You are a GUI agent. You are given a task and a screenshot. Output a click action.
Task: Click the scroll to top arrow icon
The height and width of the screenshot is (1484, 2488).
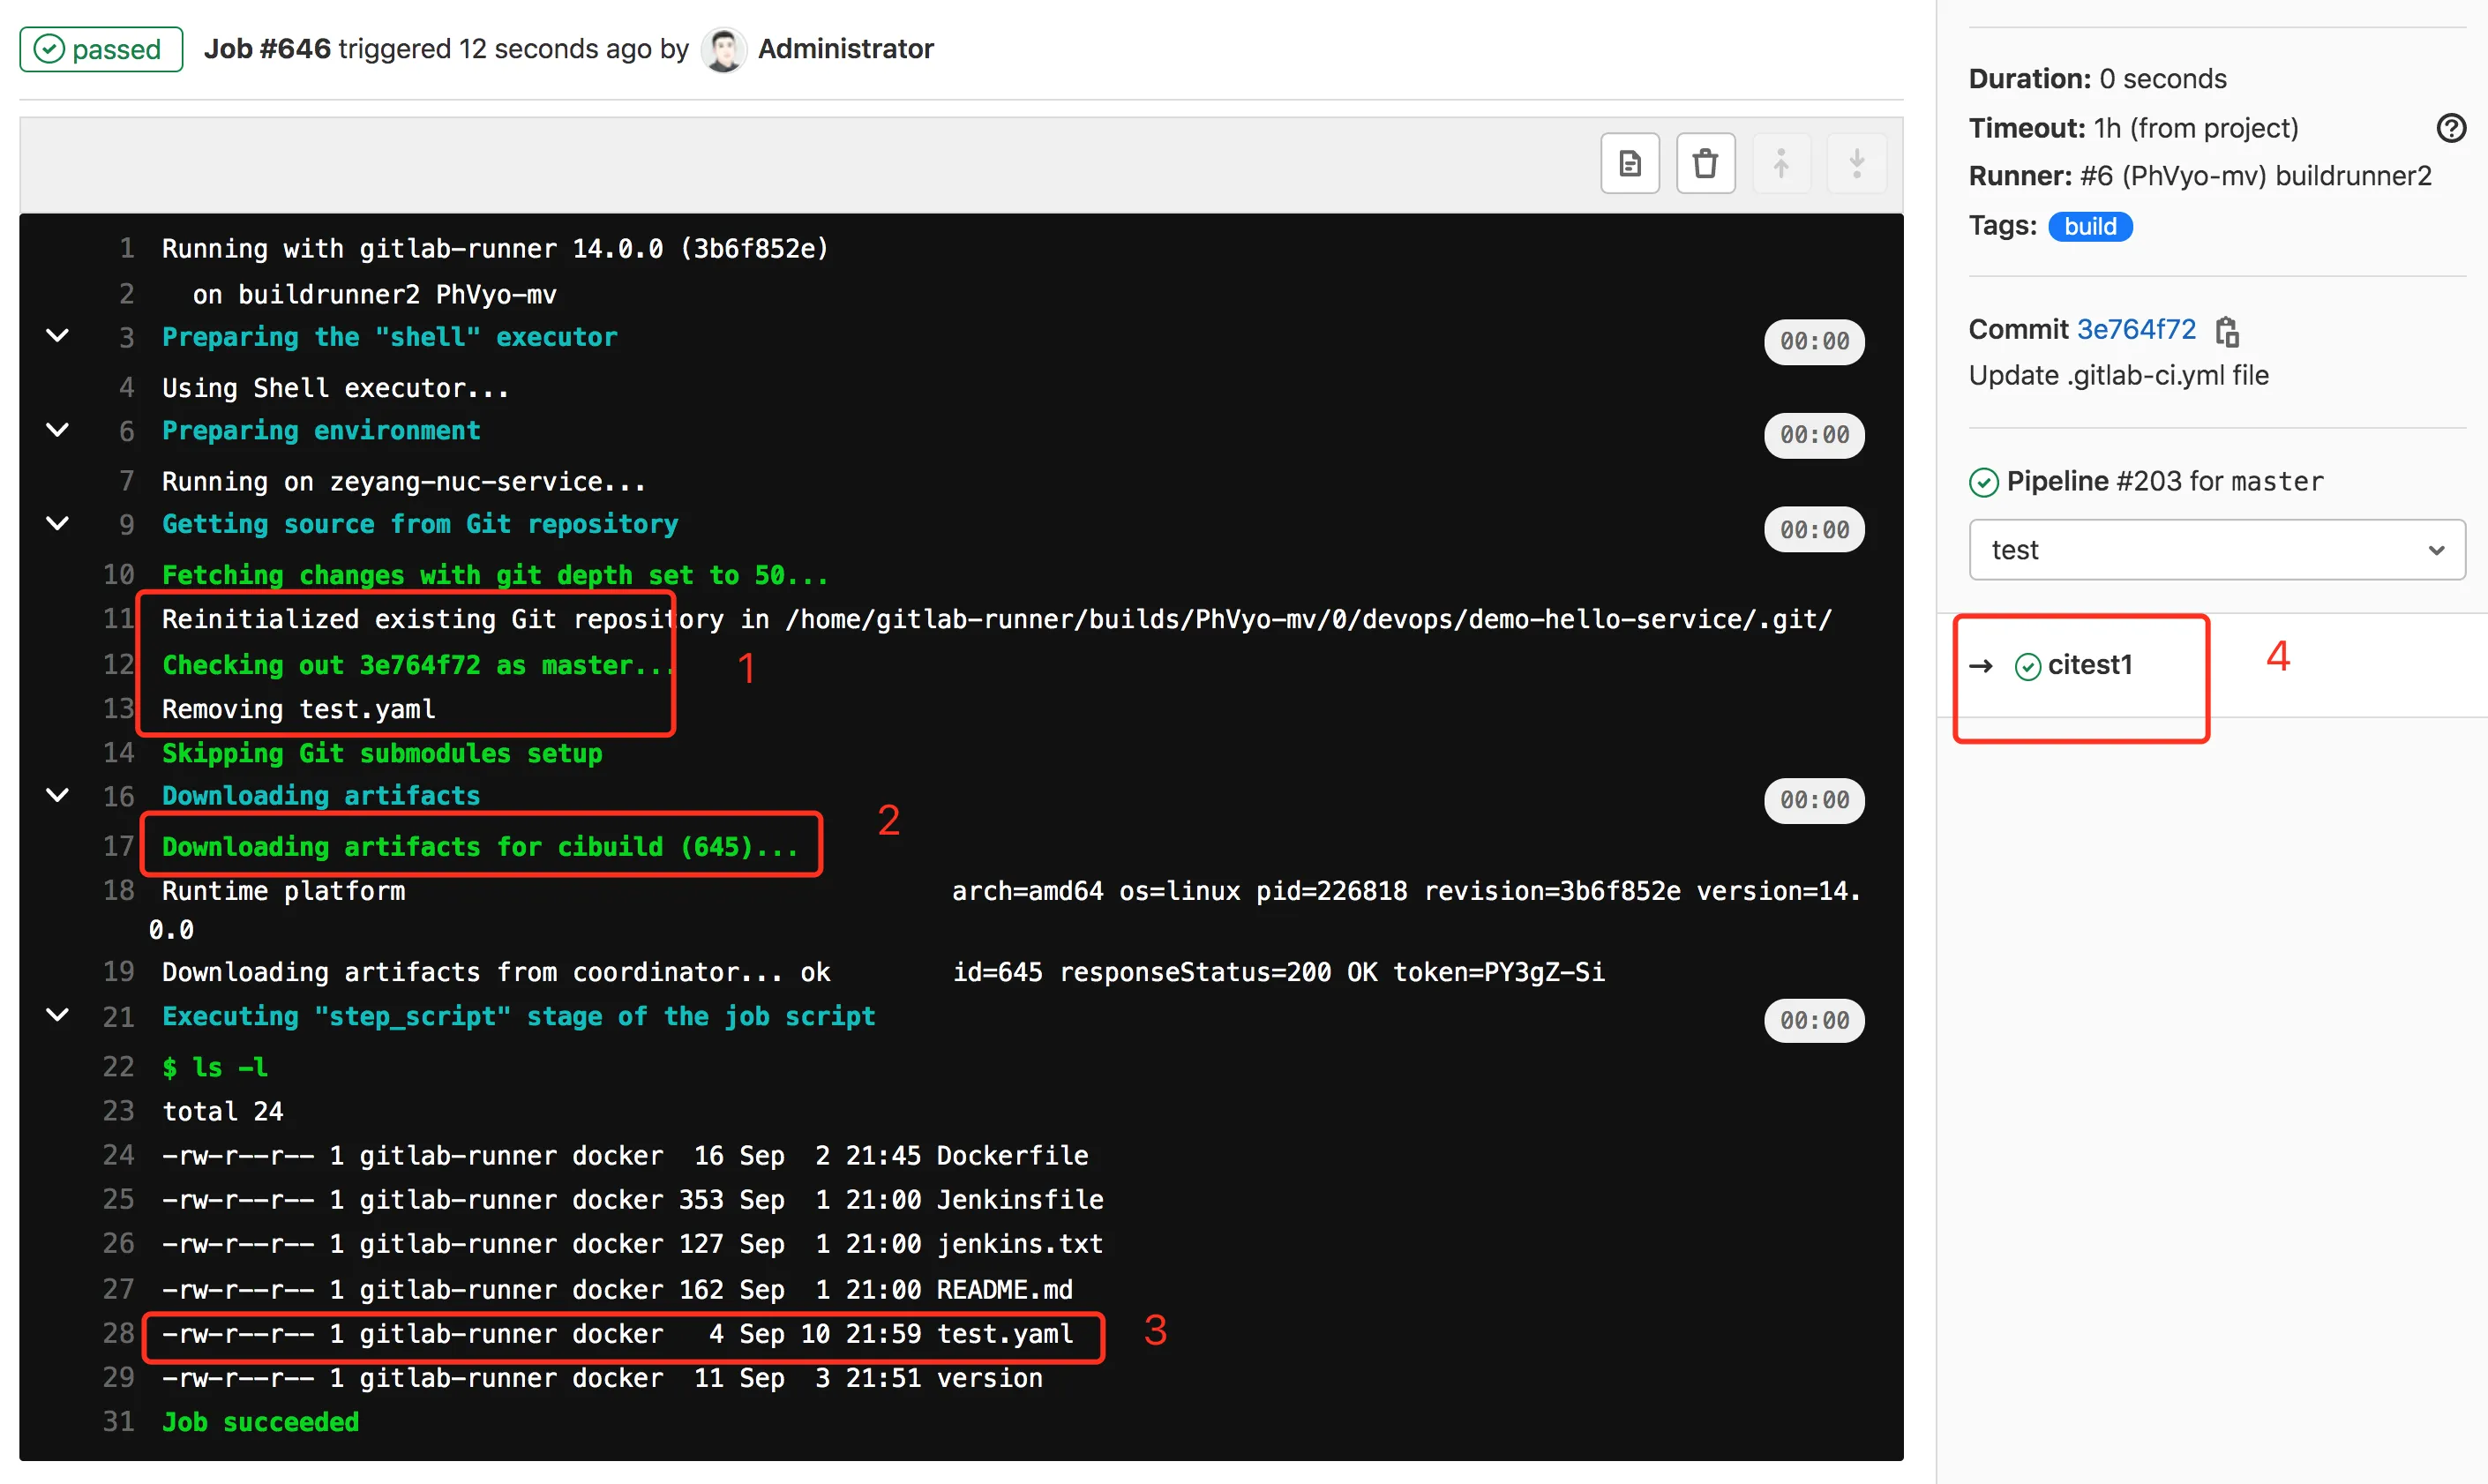pos(1781,163)
